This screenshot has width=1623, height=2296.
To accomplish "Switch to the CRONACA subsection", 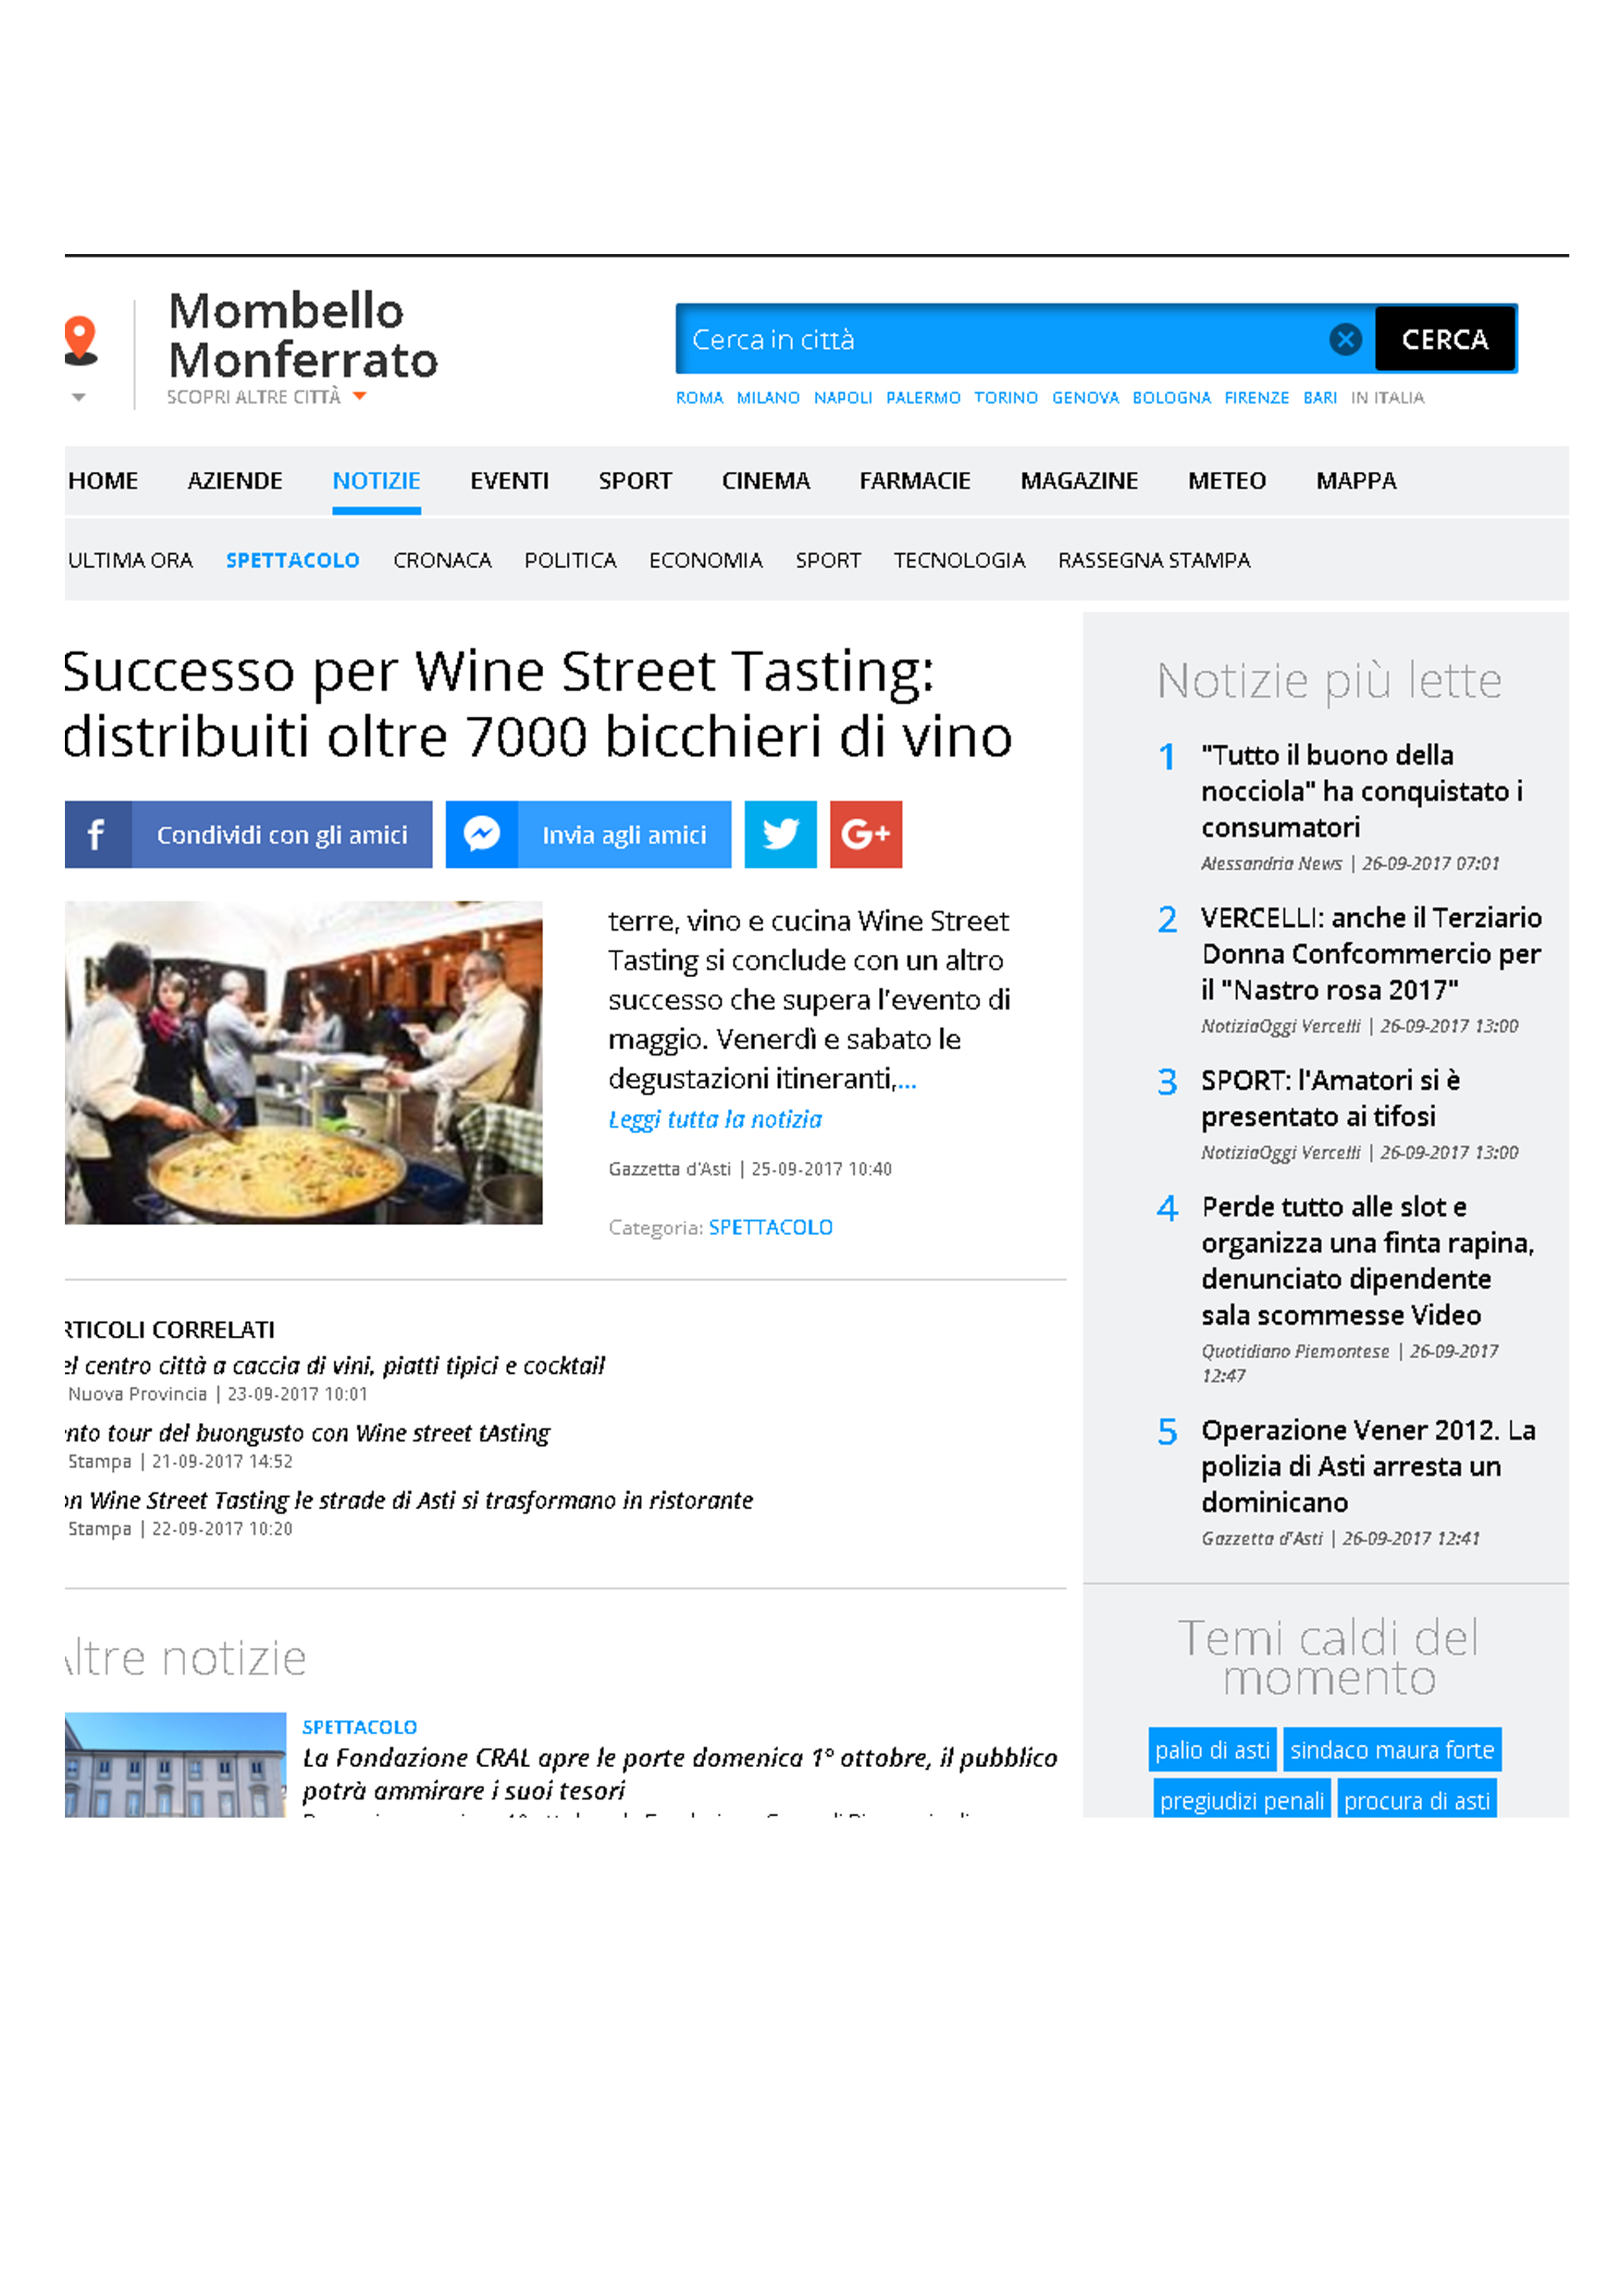I will point(442,560).
